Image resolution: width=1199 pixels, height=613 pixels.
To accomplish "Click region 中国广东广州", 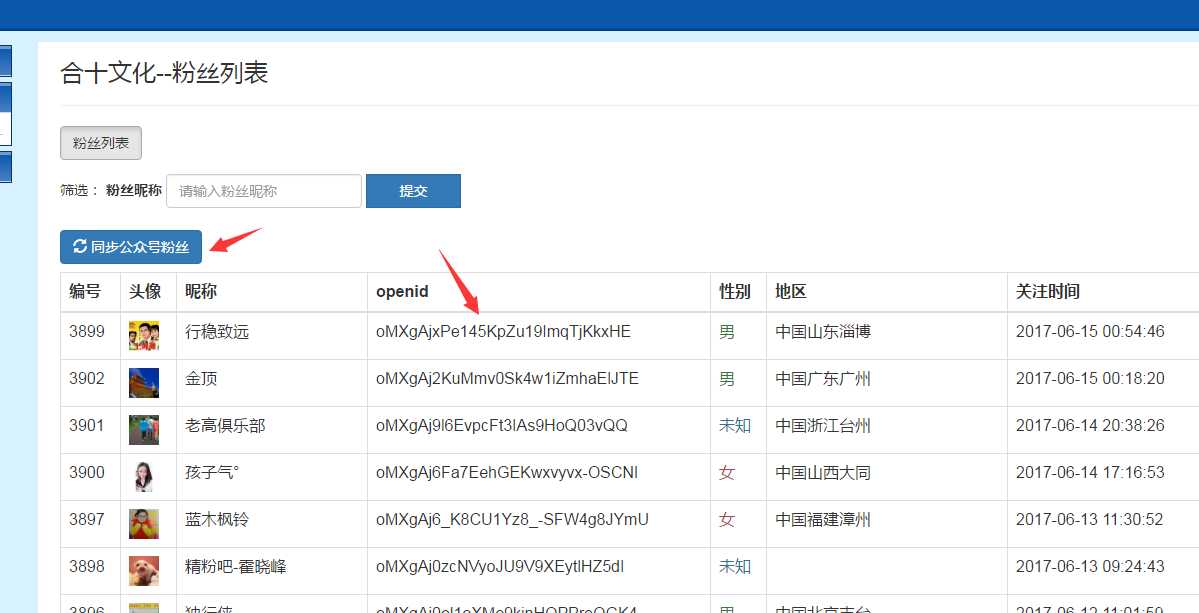I will tap(823, 378).
